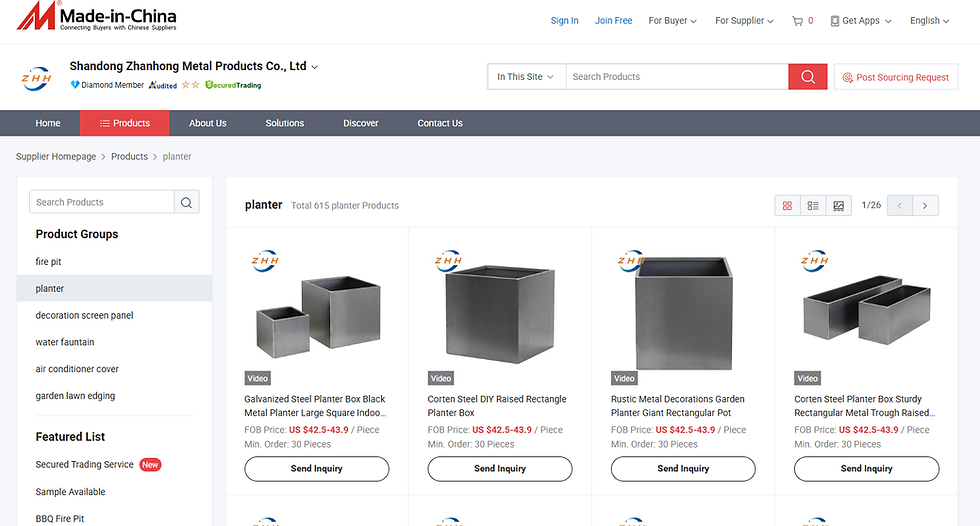Click the red header search button
This screenshot has height=526, width=980.
click(807, 77)
